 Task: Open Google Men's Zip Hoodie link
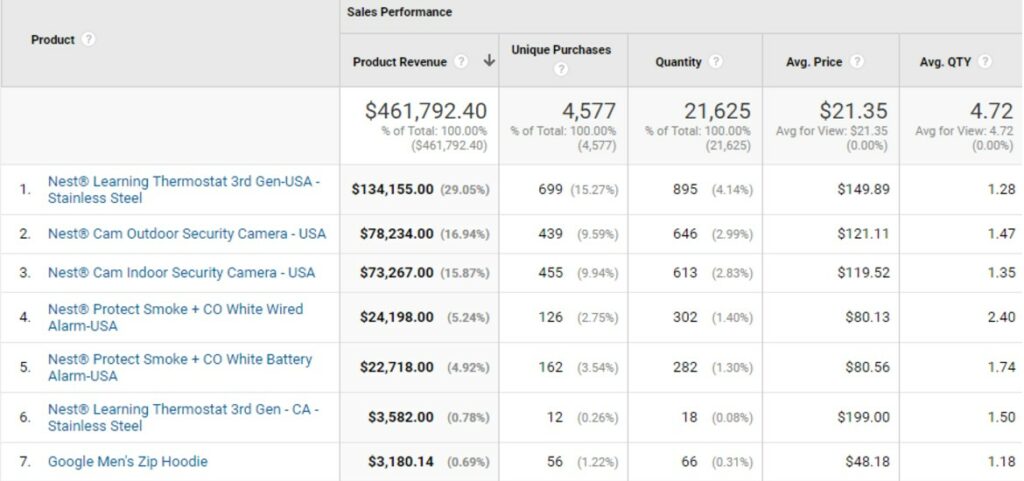point(128,461)
